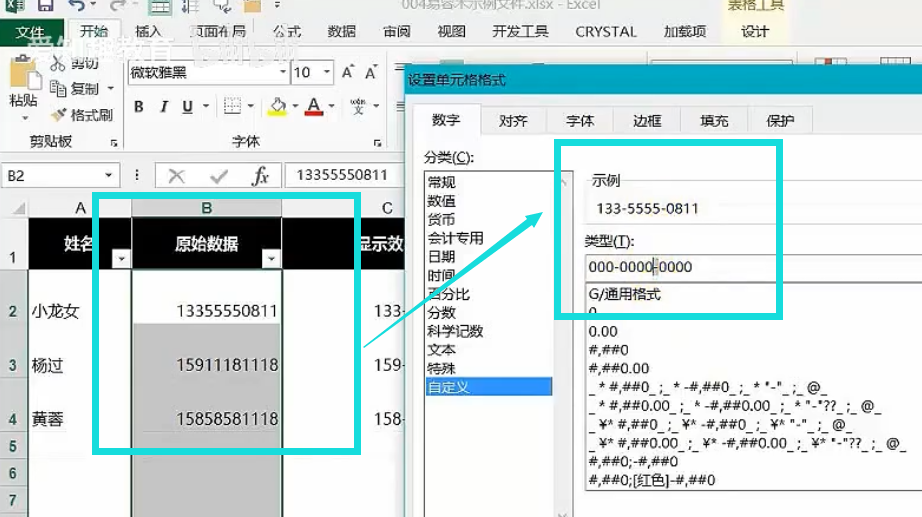Open 填充 tab in format dialog
The image size is (922, 517).
click(714, 121)
